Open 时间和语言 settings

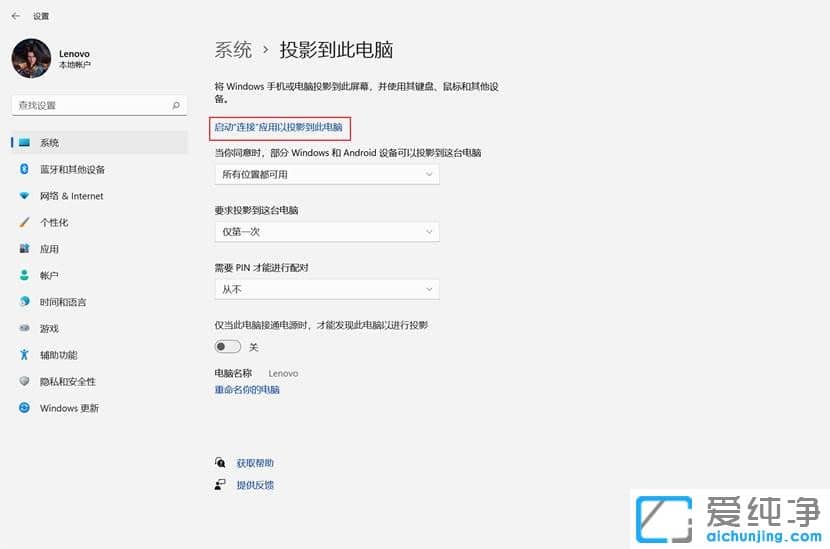99,302
